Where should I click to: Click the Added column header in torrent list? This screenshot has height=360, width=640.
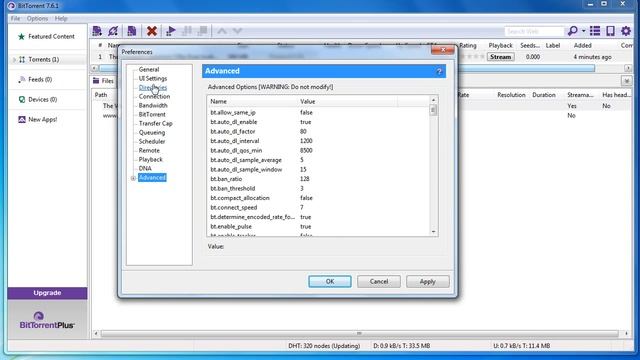(582, 45)
